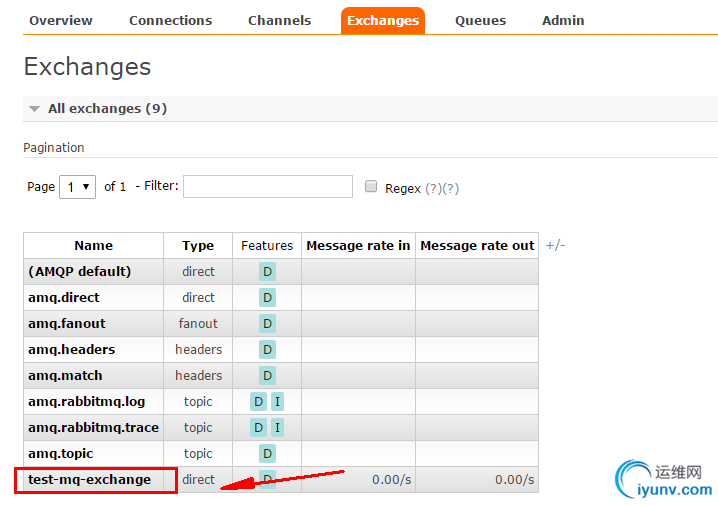Click the D feature badge for amq.fanout
Screen dimensions: 718x506
pyautogui.click(x=267, y=323)
